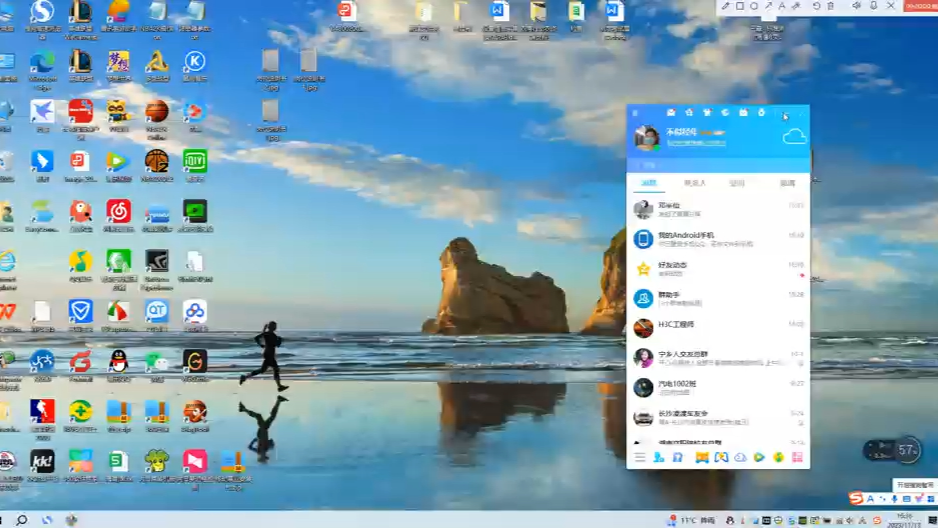Launch the NBA2K Online 2 icon
Viewport: 938px width, 528px height.
pos(157,161)
